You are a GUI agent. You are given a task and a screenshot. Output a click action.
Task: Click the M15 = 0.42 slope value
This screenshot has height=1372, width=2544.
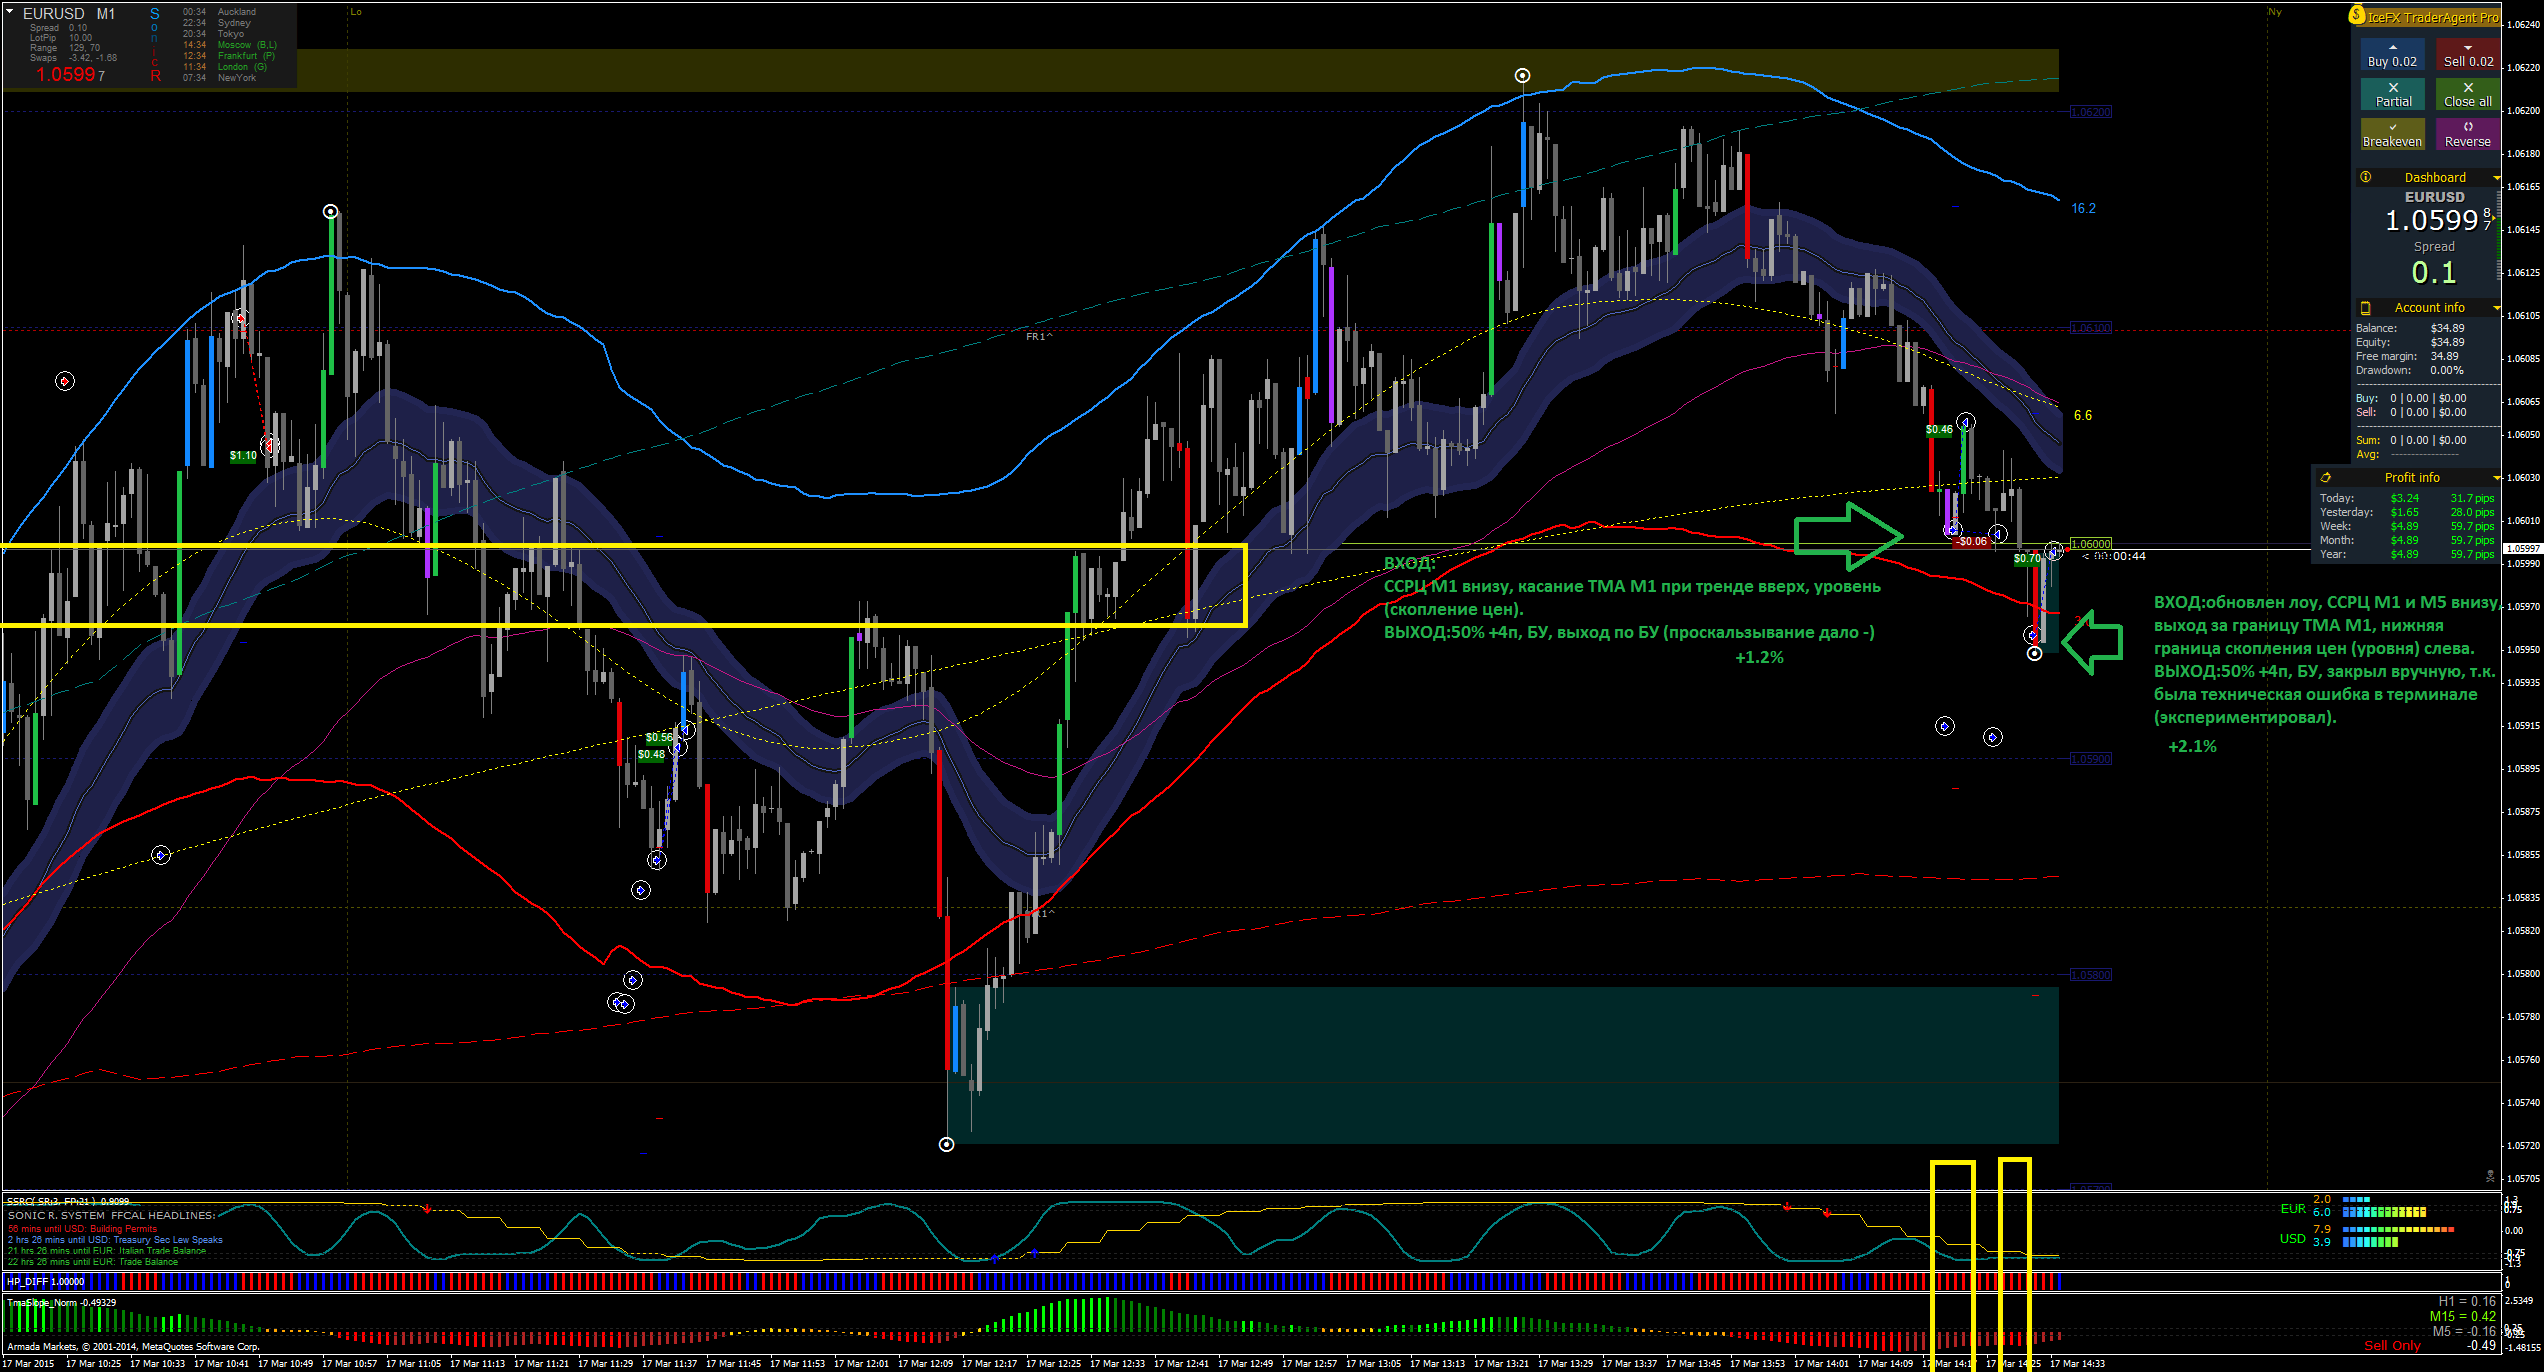pos(2462,1316)
